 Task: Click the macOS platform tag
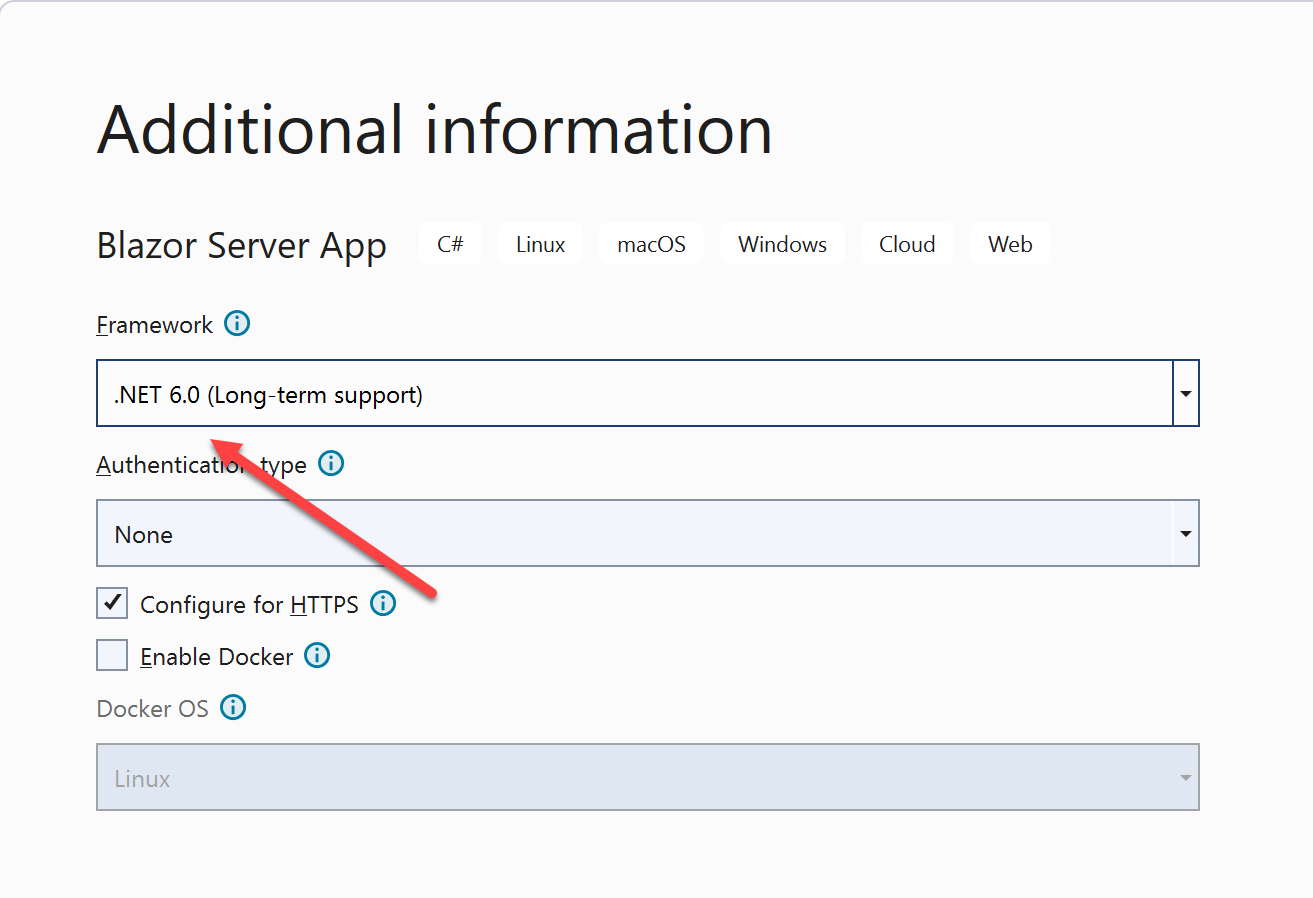[x=651, y=244]
